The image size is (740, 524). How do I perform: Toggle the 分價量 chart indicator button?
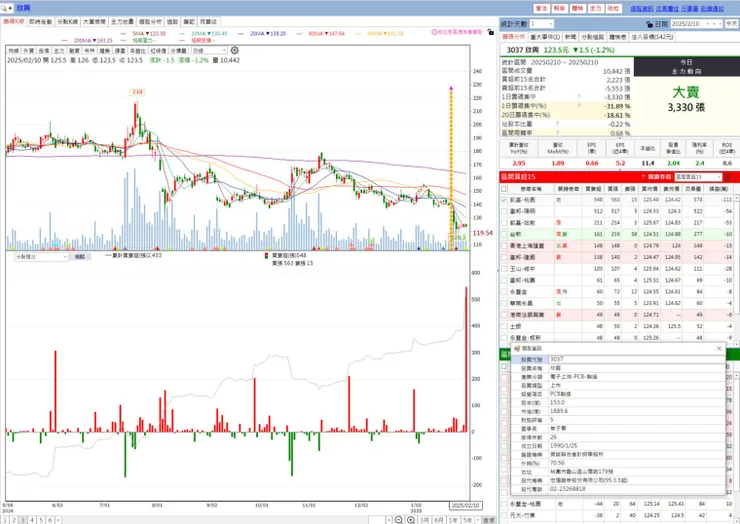(x=178, y=51)
